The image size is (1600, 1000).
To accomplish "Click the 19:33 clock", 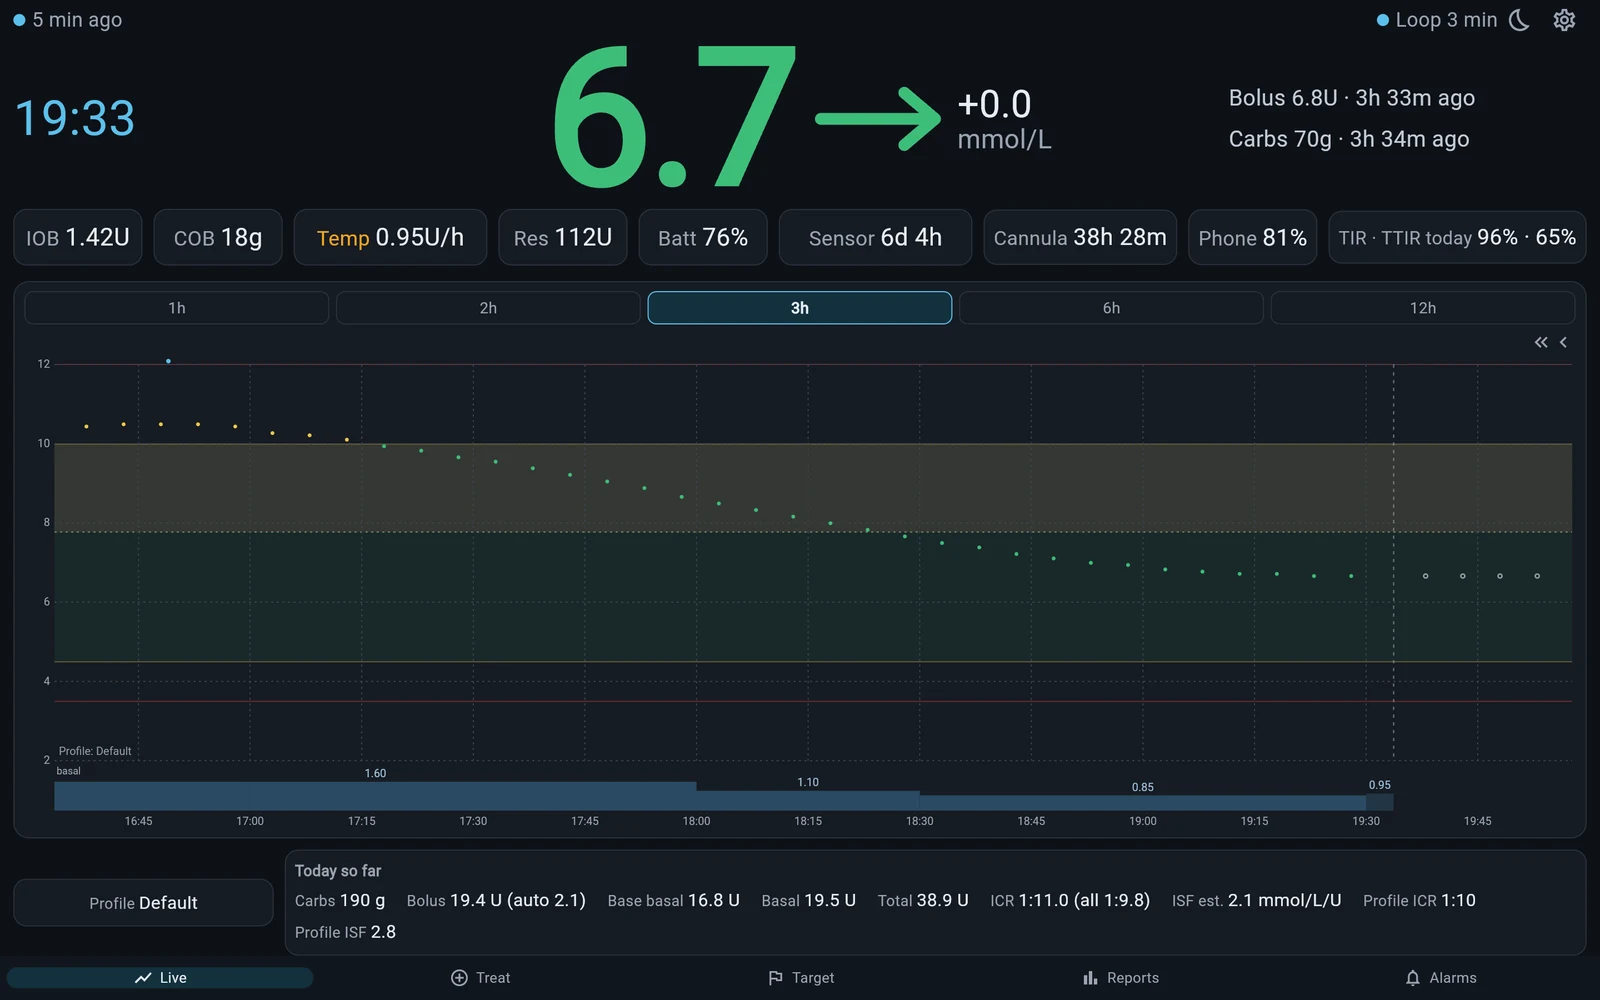I will pyautogui.click(x=75, y=118).
